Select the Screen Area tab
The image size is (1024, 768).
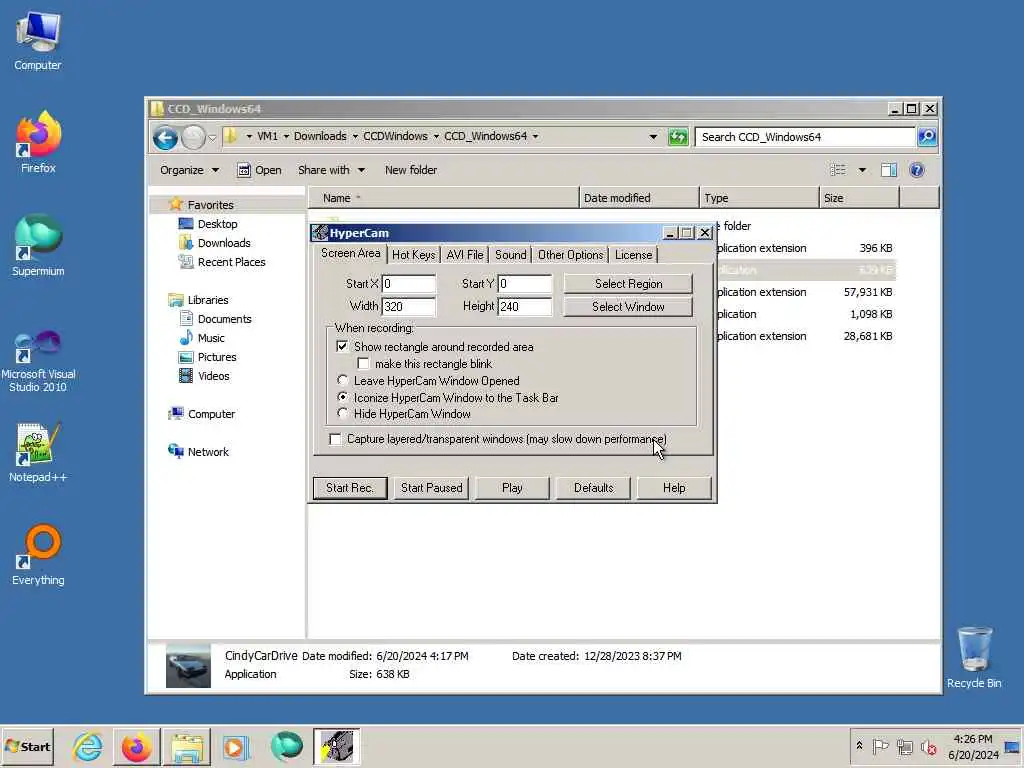coord(351,253)
